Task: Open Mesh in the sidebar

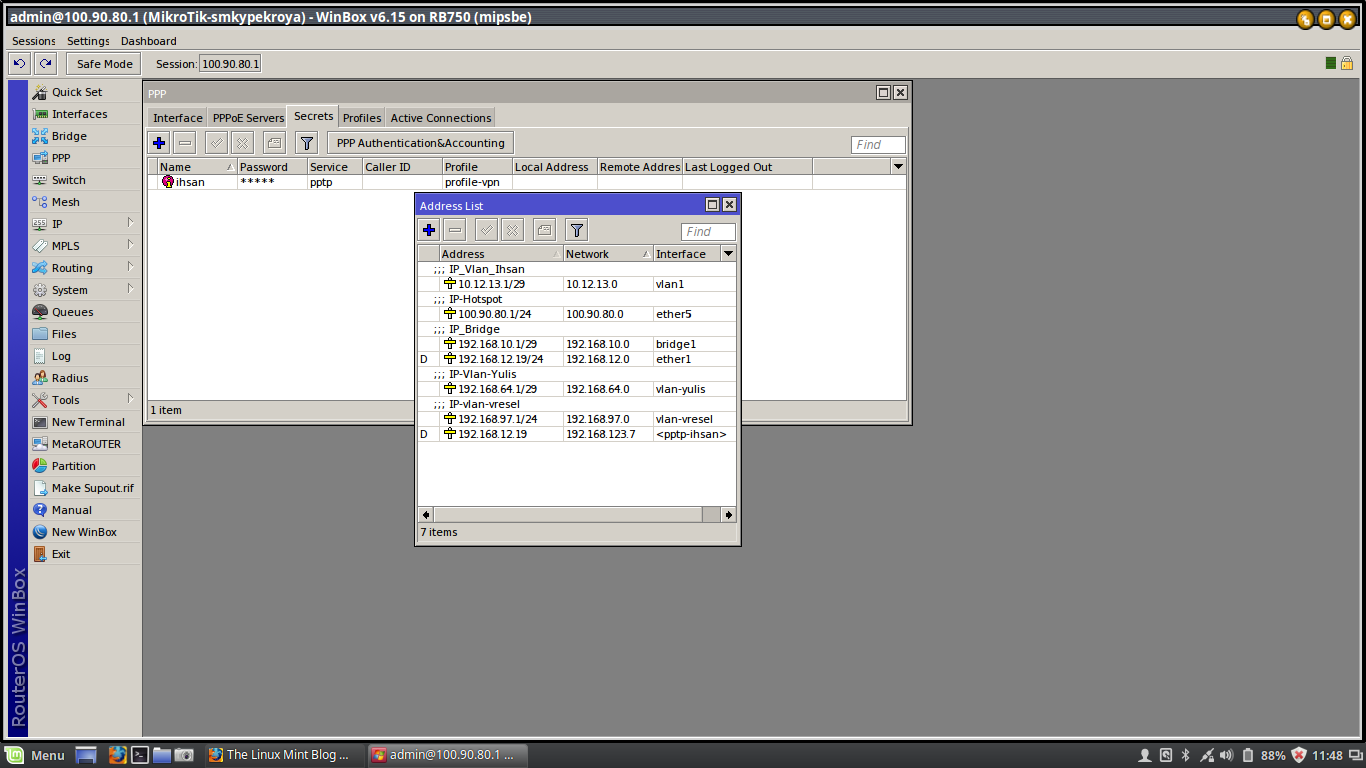Action: 84,202
